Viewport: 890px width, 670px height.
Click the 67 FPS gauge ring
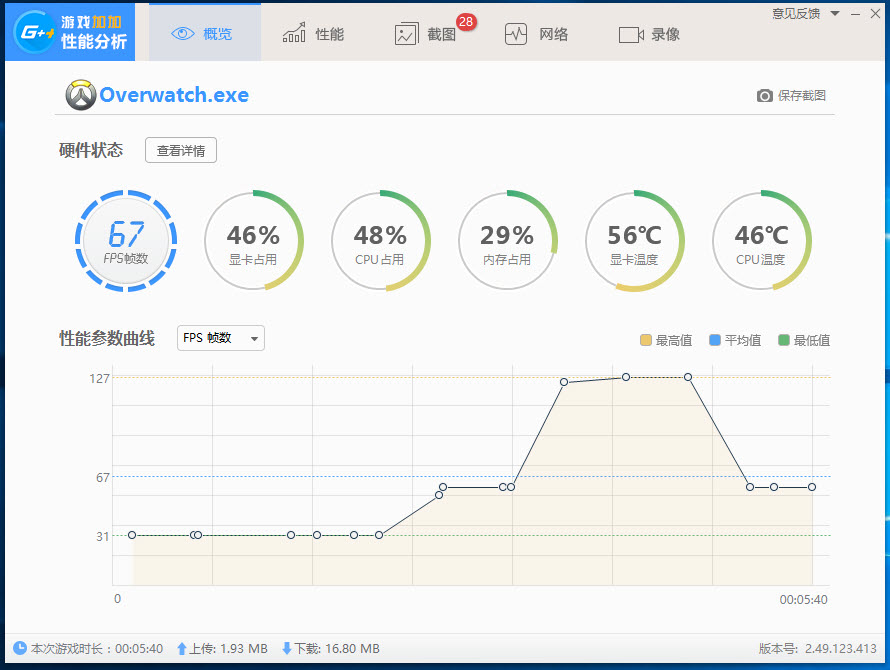click(x=126, y=241)
